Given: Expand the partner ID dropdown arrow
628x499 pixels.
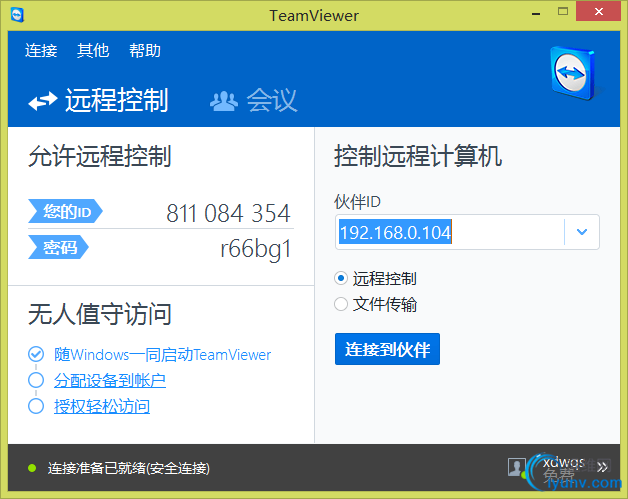Looking at the screenshot, I should coord(582,232).
